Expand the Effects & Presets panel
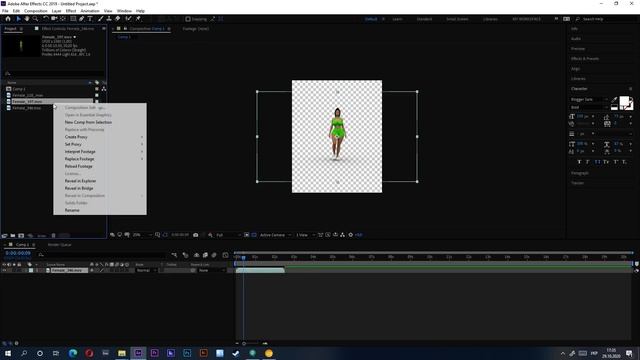Image resolution: width=640 pixels, height=360 pixels. point(585,59)
